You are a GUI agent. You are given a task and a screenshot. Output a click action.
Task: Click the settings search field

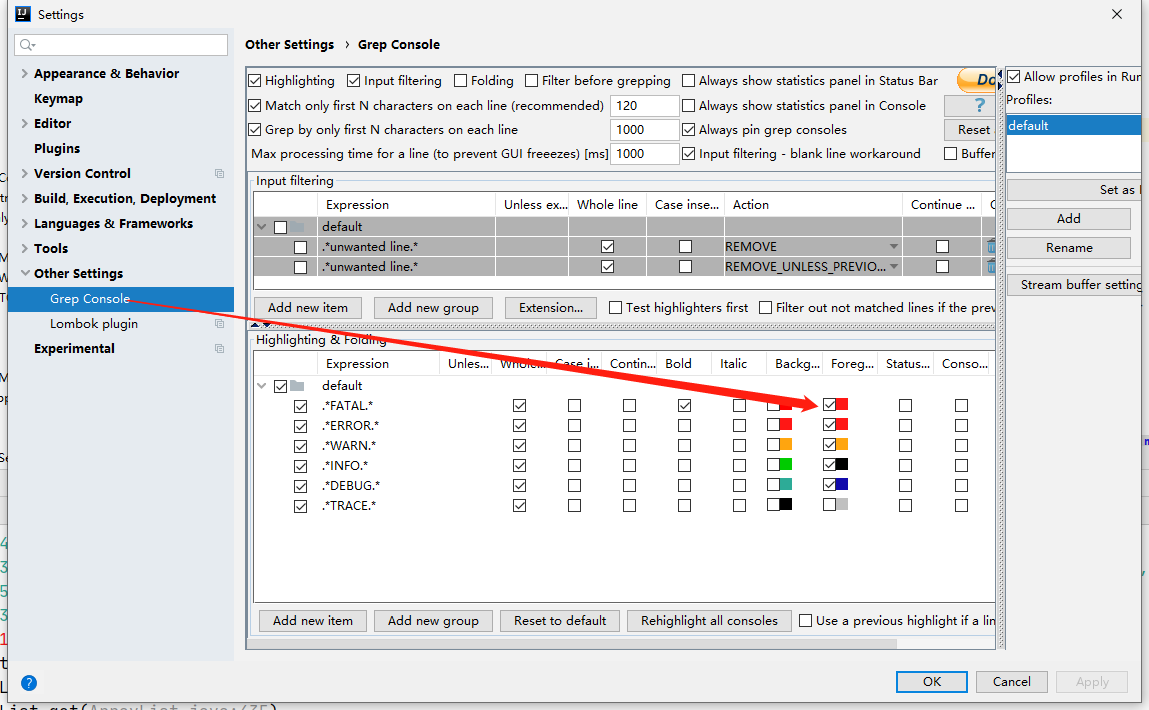coord(120,45)
